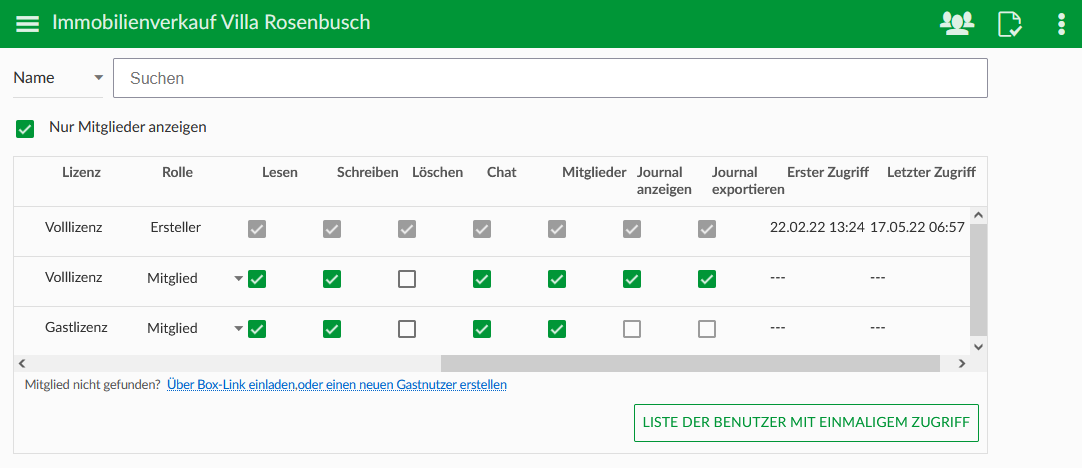
Task: Open the members group icon
Action: pos(957,23)
